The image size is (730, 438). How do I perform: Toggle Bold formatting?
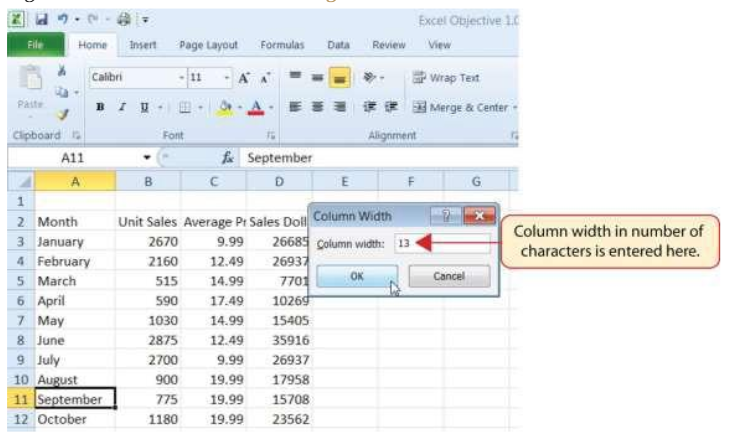[100, 107]
